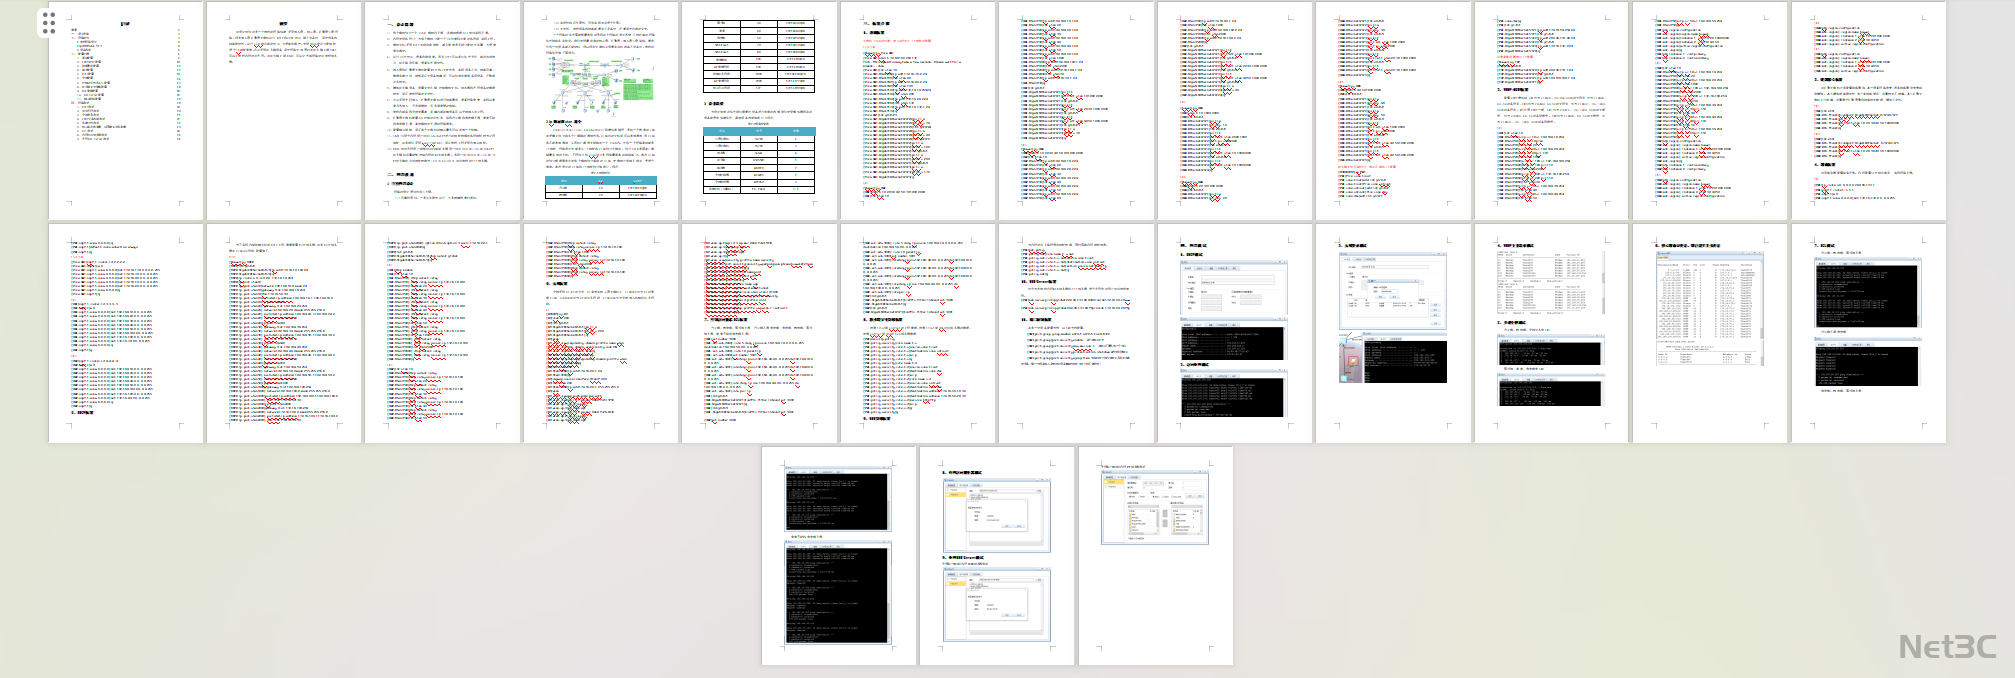Select the sixth page where red-underlined code begins
The height and width of the screenshot is (678, 2015).
[x=917, y=111]
